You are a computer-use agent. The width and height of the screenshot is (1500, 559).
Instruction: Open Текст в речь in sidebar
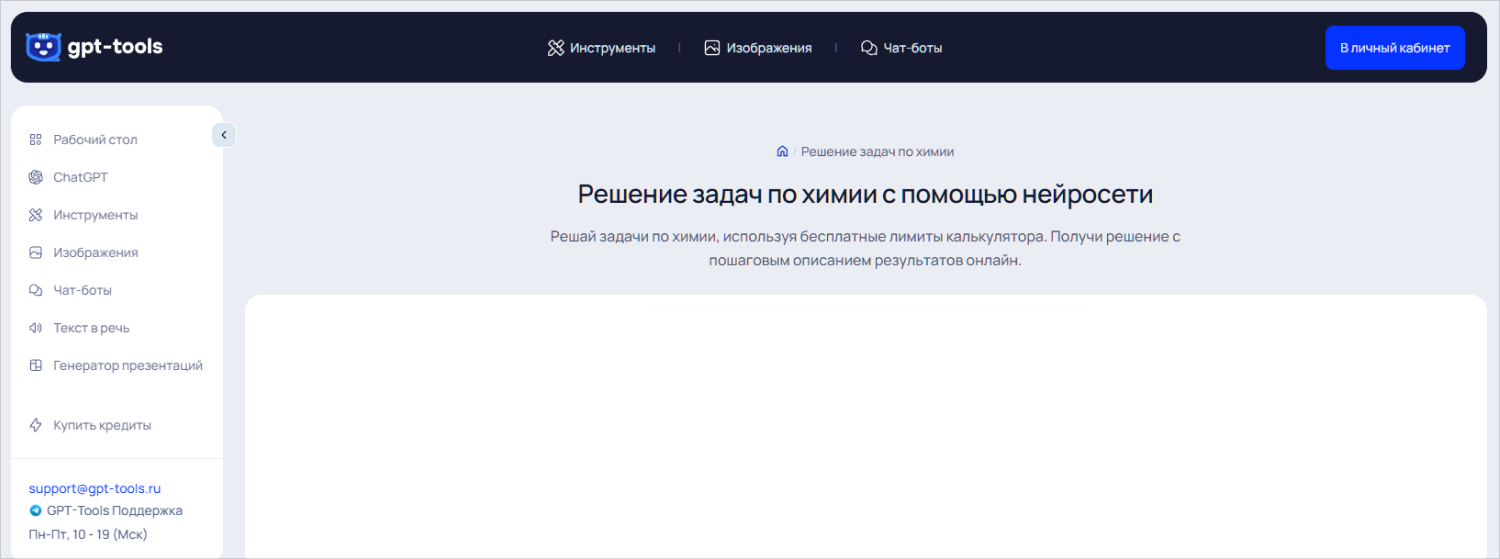(92, 328)
